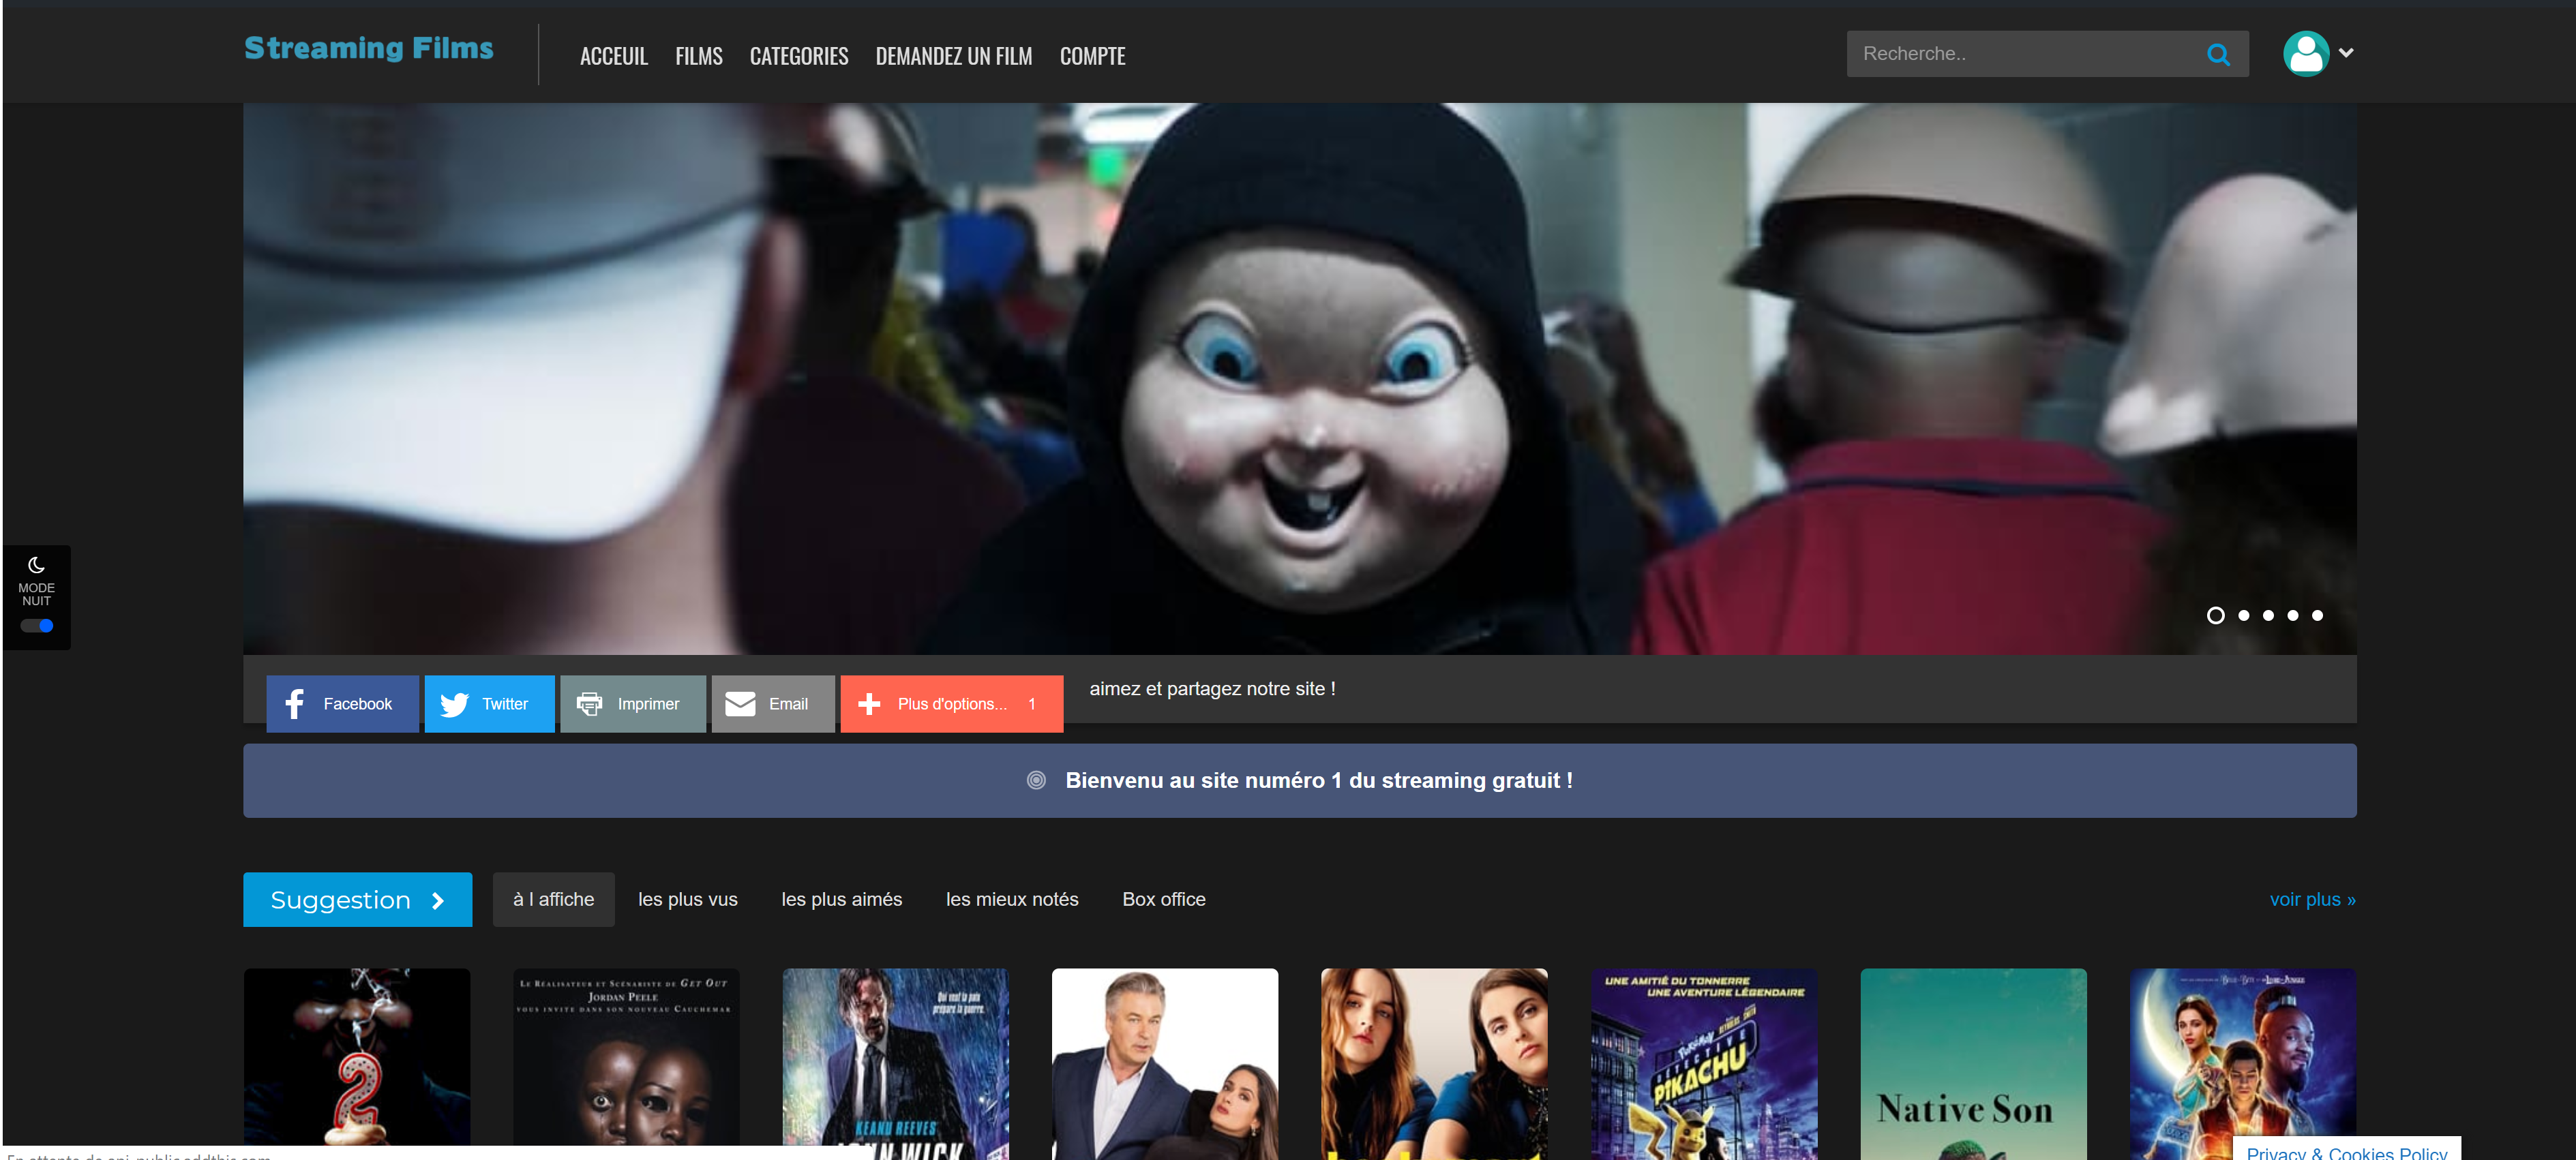The width and height of the screenshot is (2576, 1160).
Task: Switch to the Box office tab
Action: (1163, 900)
